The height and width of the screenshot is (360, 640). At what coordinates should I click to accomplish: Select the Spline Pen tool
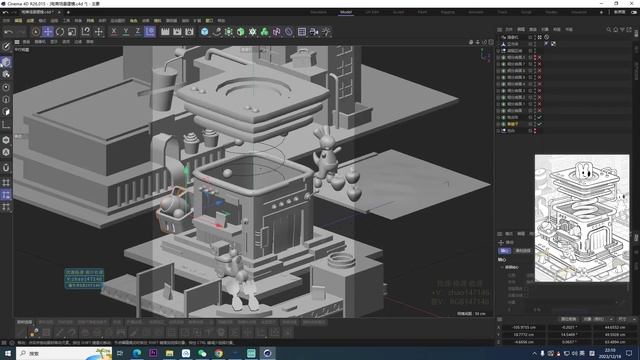tap(217, 32)
